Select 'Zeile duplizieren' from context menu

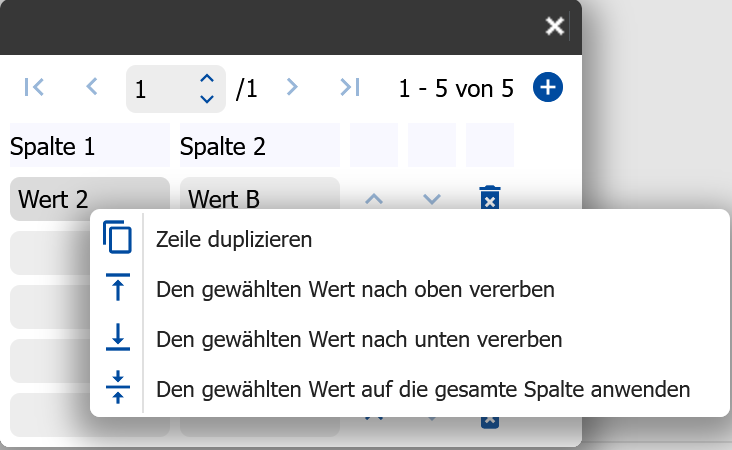(x=234, y=239)
